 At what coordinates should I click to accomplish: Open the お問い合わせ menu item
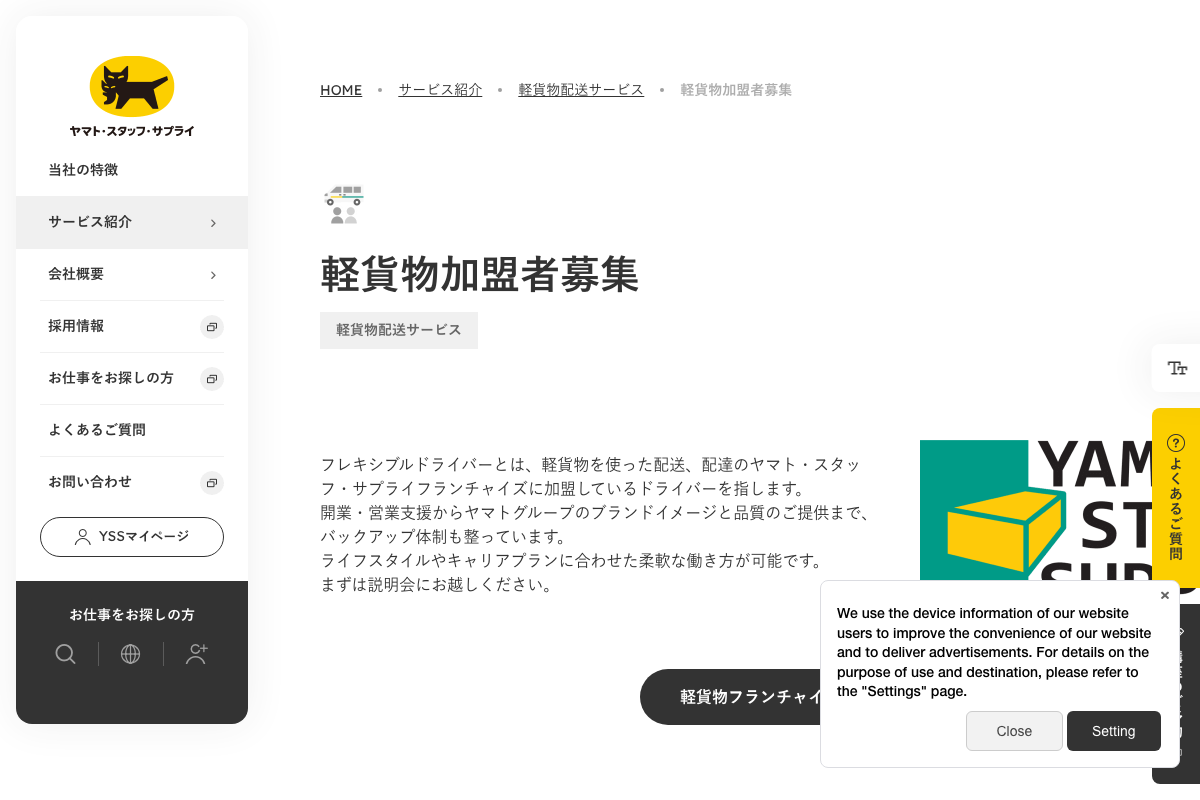132,482
